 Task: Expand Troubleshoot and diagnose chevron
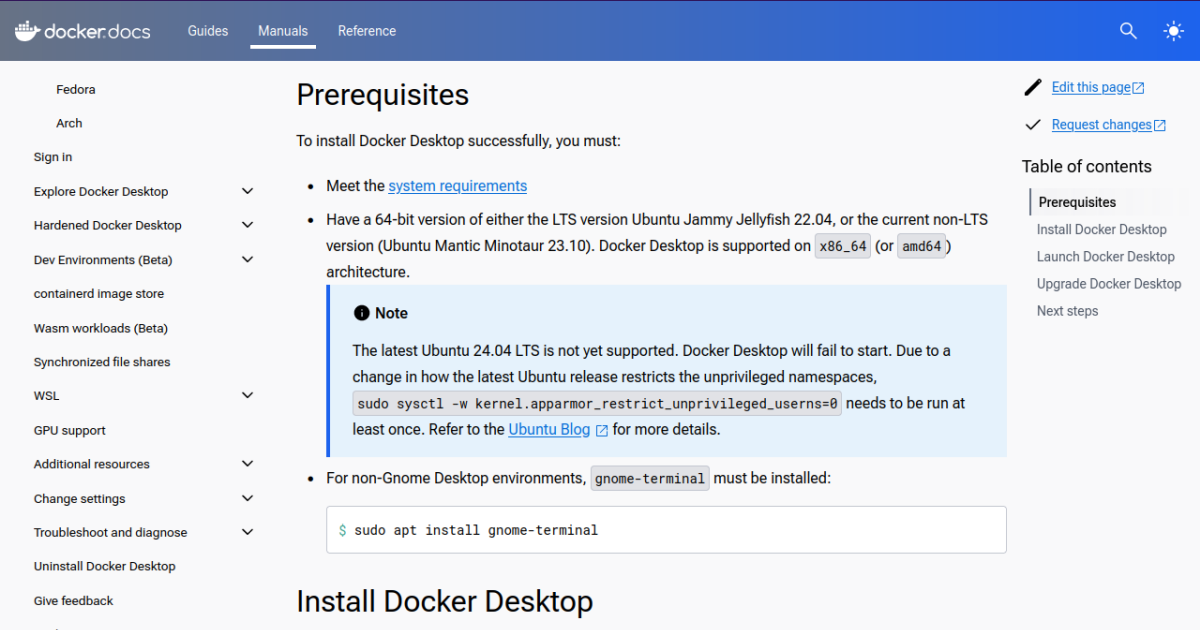click(248, 532)
